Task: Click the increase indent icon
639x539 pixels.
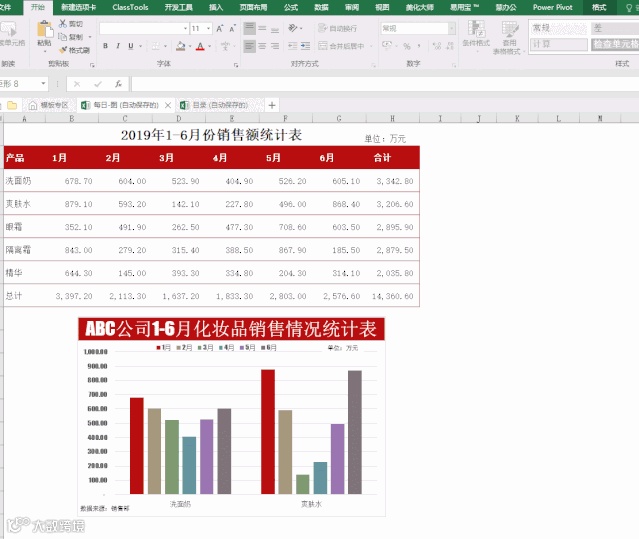Action: click(x=306, y=46)
